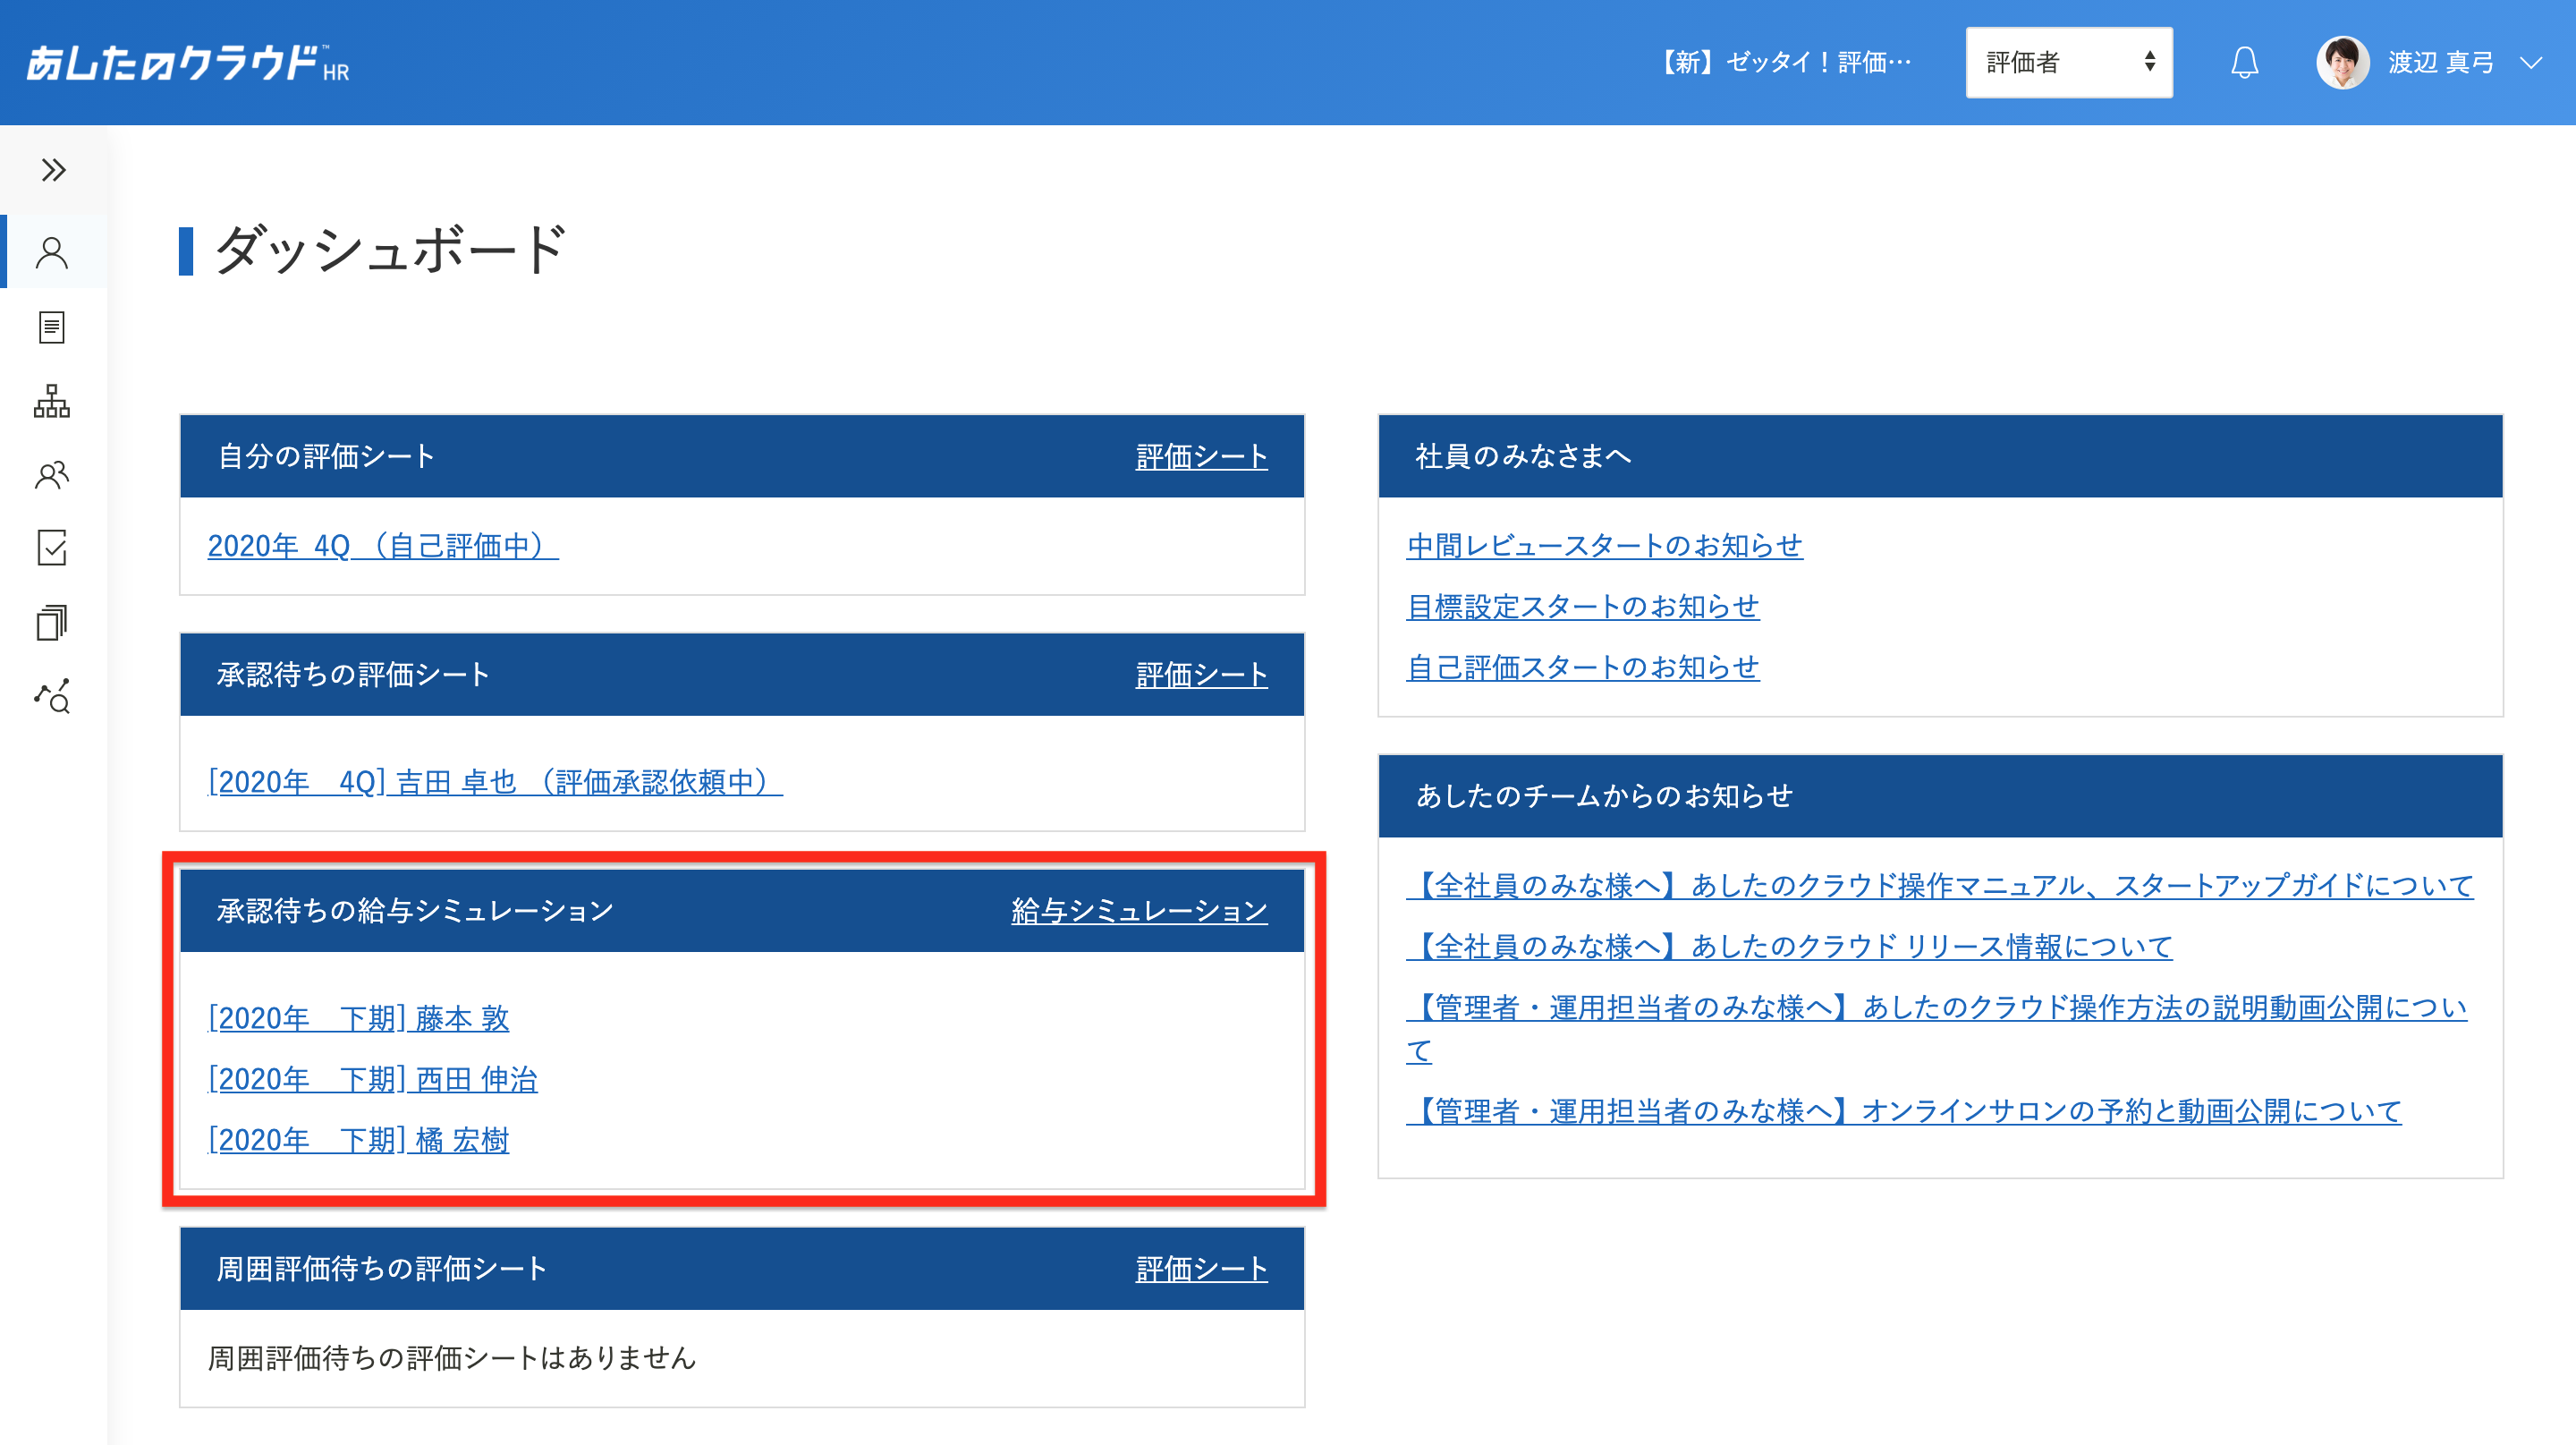Open 操作マニュアル、スタートアップガイド notice
The image size is (2576, 1445).
(1940, 886)
